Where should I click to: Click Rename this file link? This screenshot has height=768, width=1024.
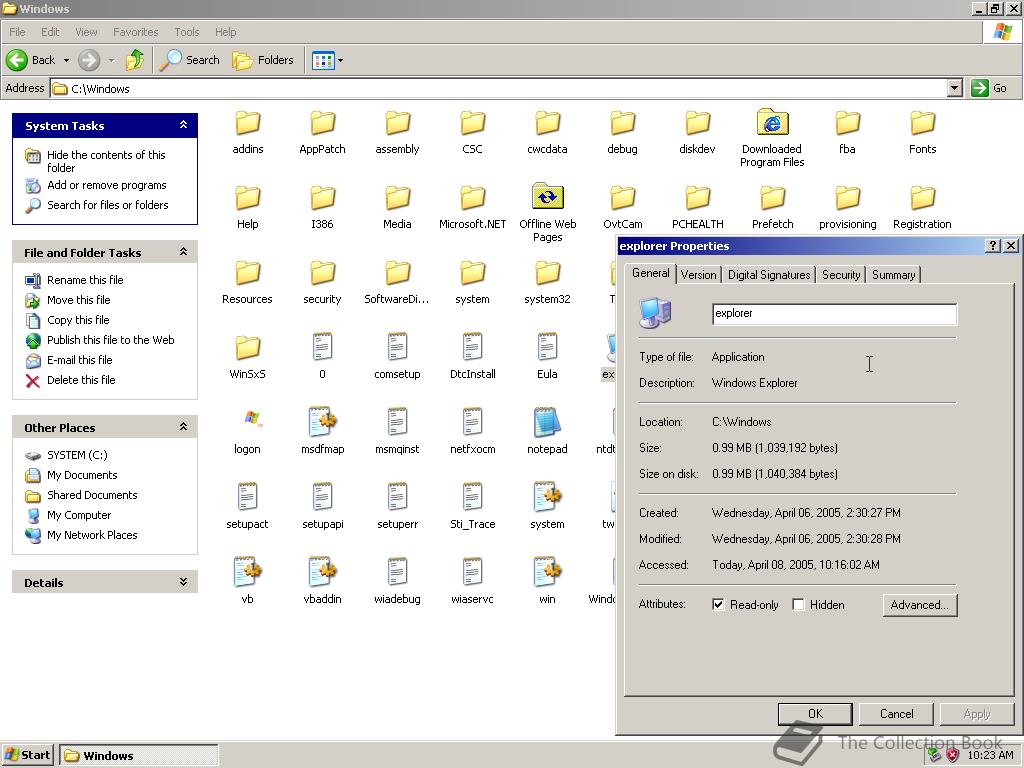coord(85,280)
